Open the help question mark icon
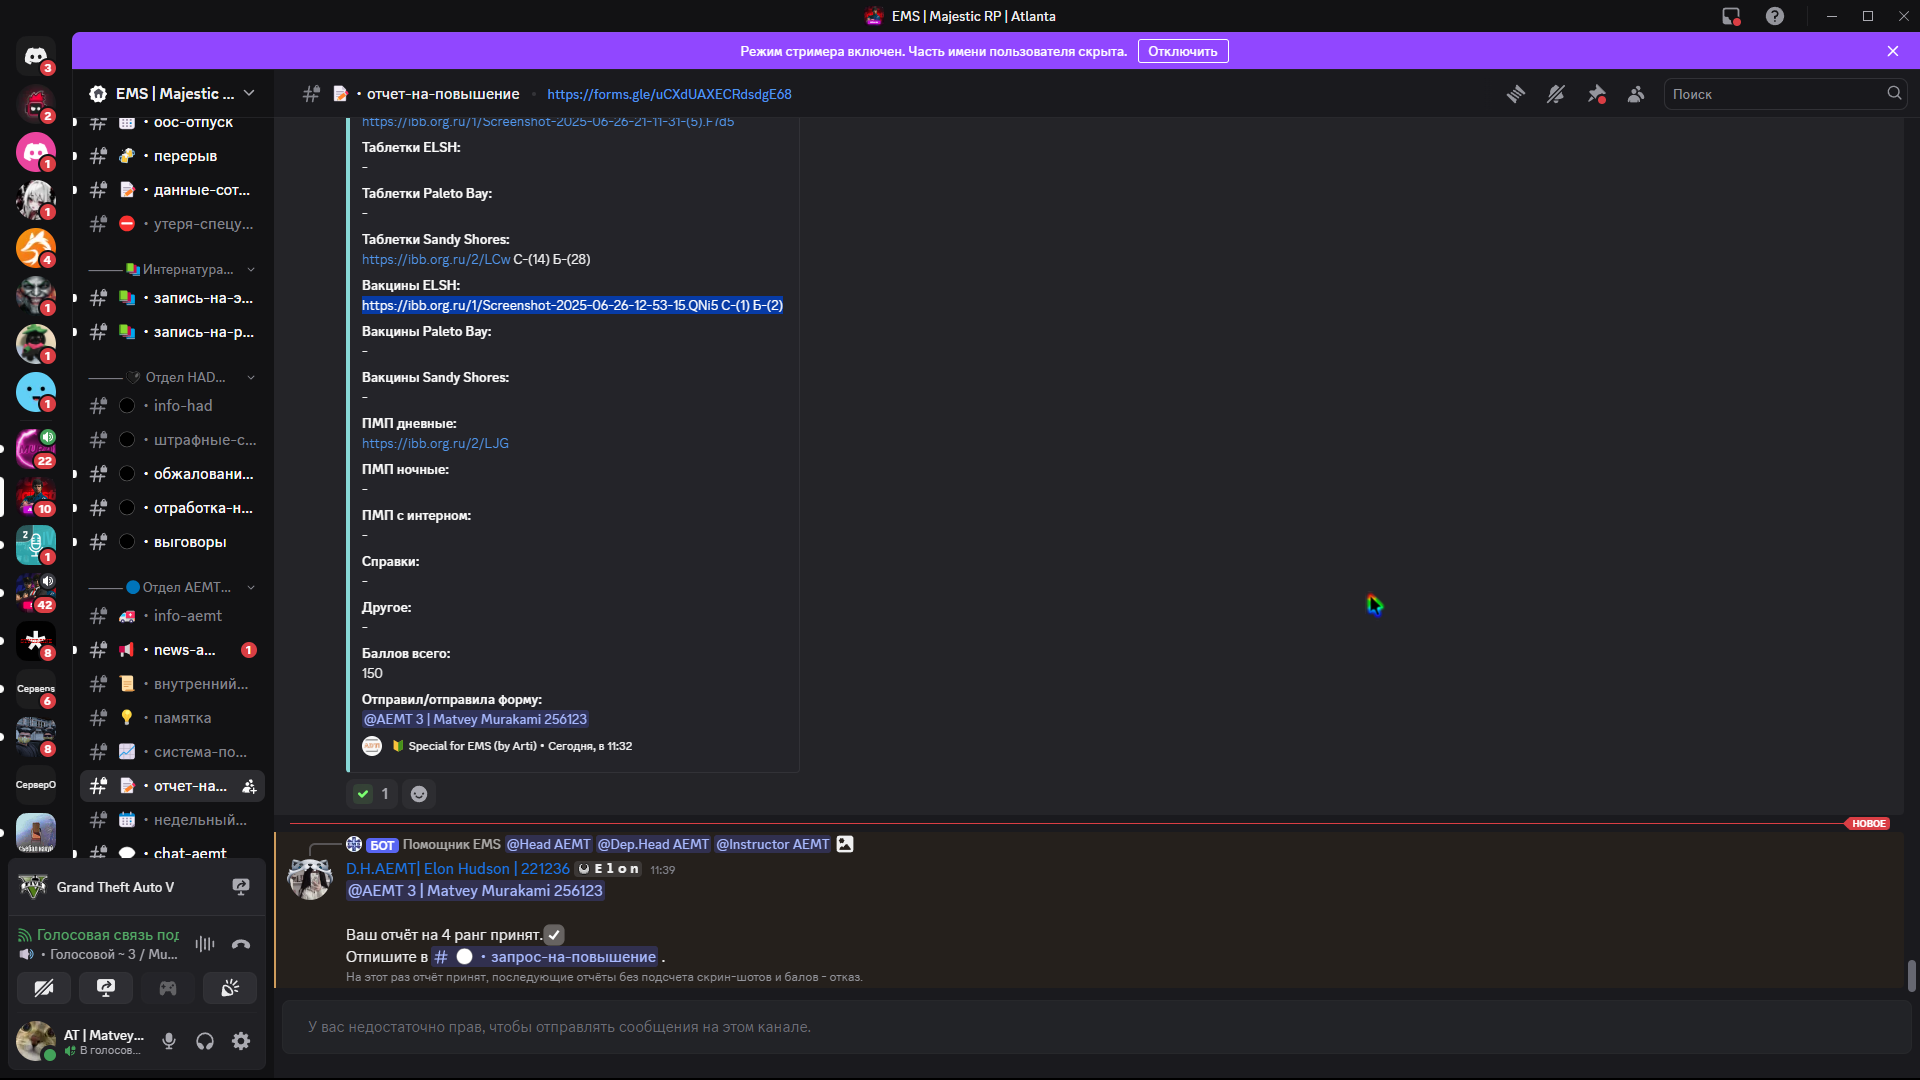This screenshot has width=1920, height=1080. [1775, 16]
